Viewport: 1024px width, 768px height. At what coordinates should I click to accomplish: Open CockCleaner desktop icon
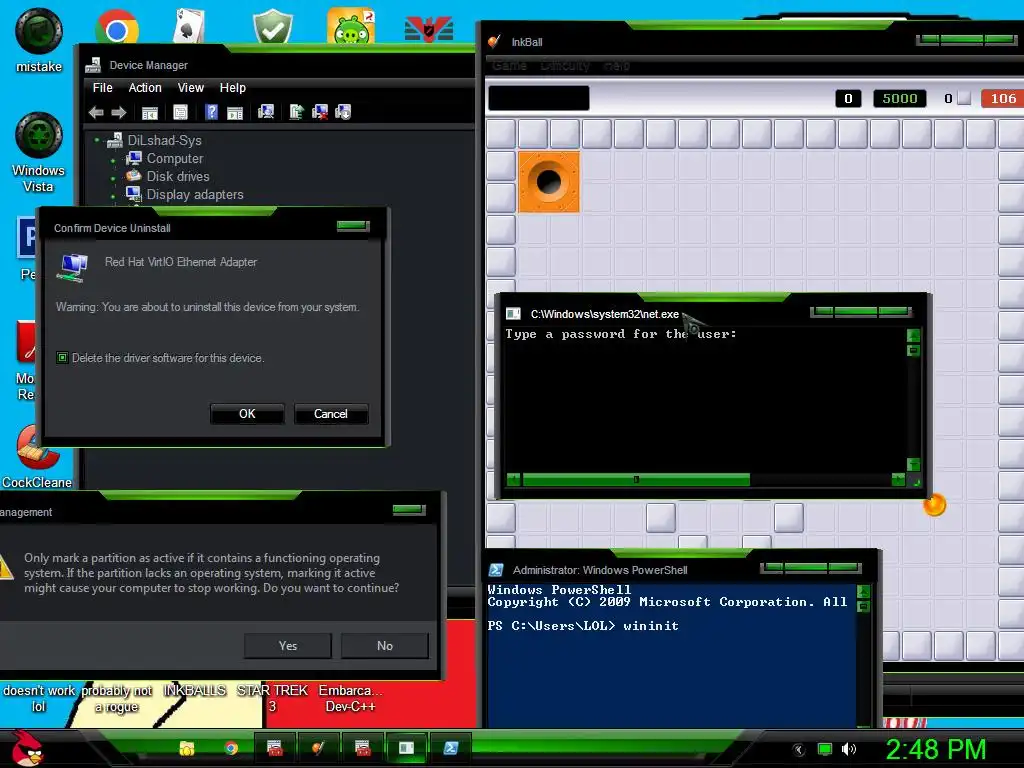point(37,457)
